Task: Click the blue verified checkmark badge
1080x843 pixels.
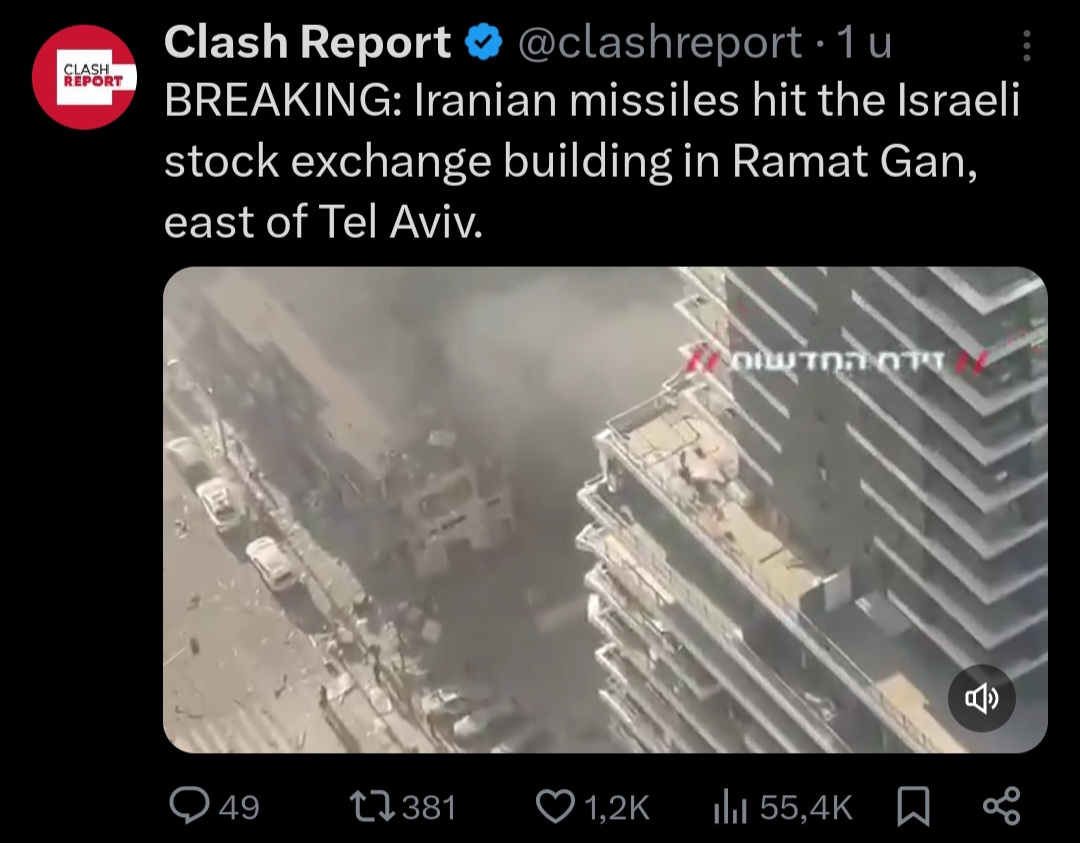Action: coord(483,42)
